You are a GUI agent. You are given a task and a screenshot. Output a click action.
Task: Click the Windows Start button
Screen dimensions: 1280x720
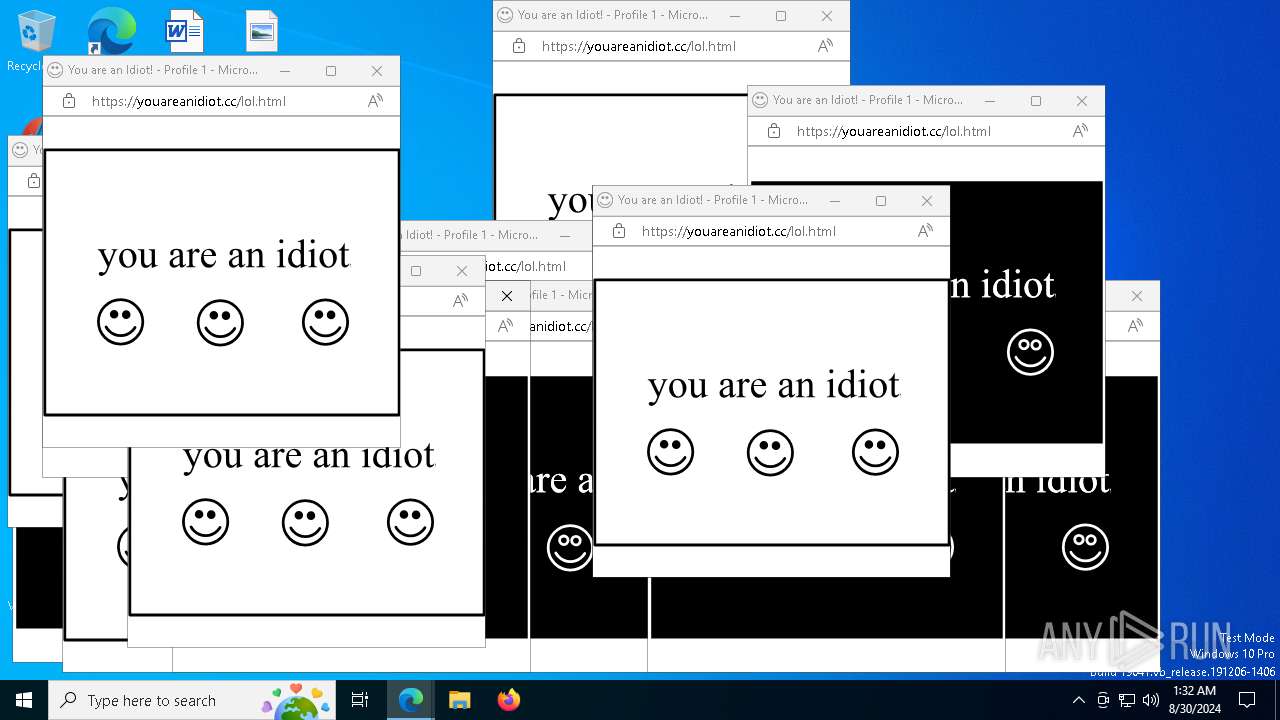click(x=24, y=700)
